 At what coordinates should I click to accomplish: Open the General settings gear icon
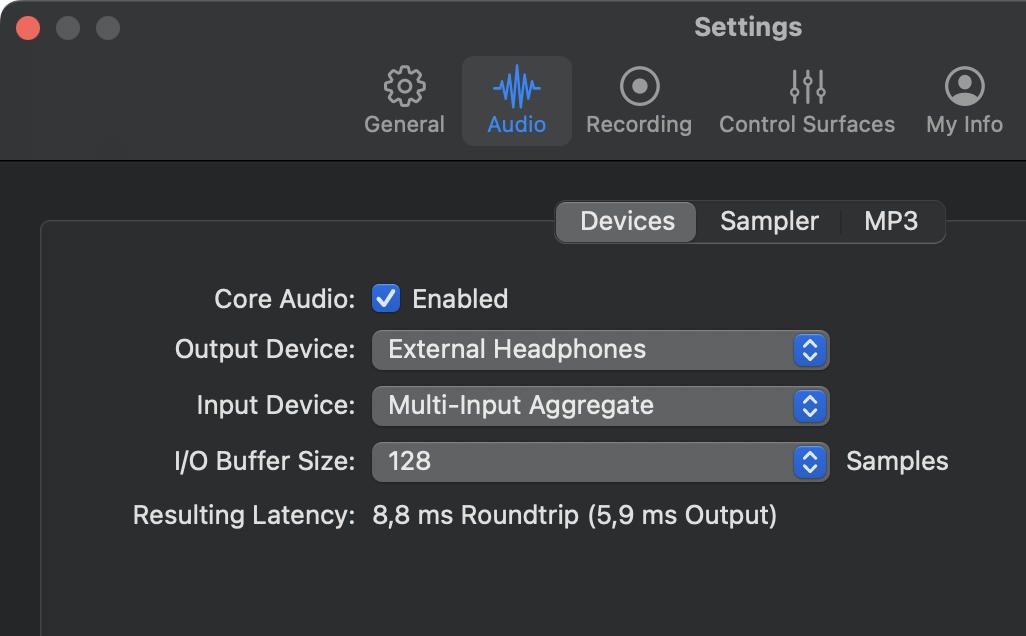404,87
